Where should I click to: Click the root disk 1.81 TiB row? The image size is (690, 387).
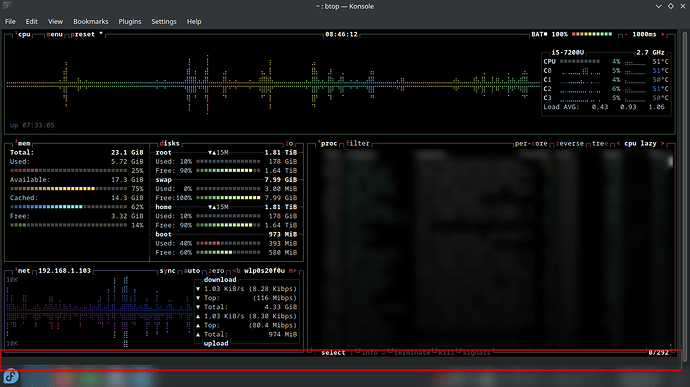[226, 152]
